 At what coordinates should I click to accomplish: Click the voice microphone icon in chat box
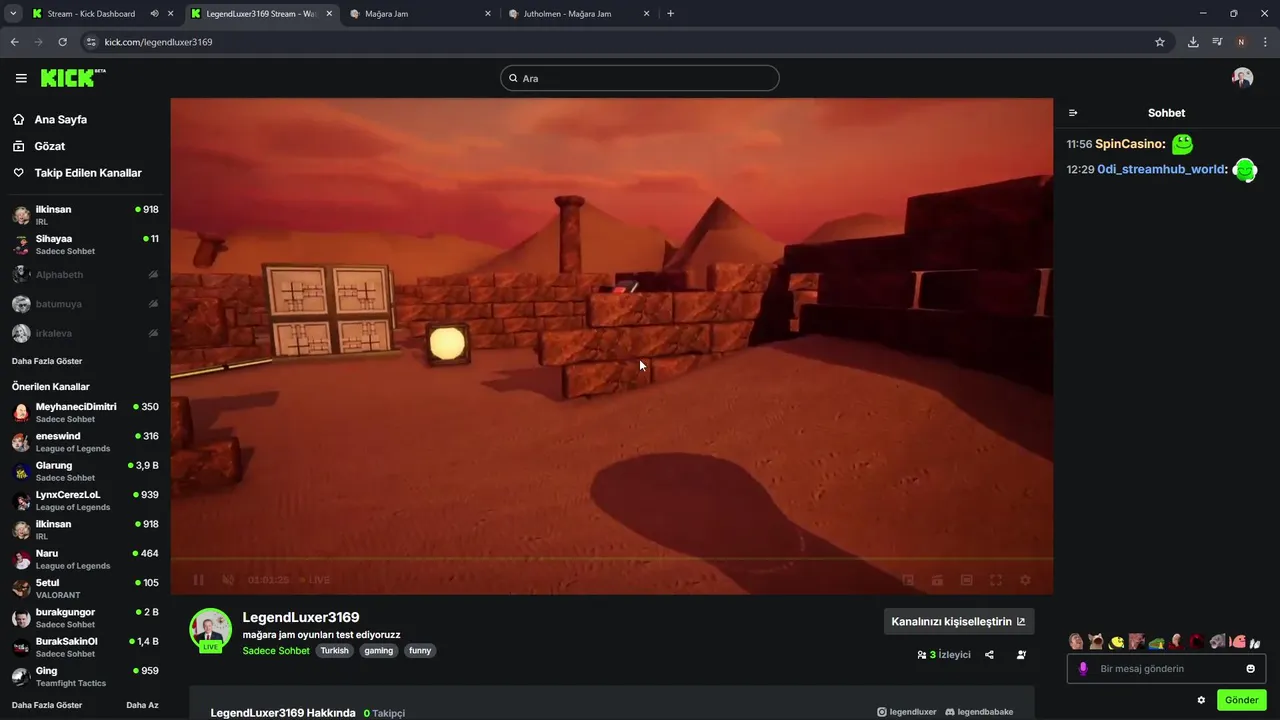click(1082, 668)
